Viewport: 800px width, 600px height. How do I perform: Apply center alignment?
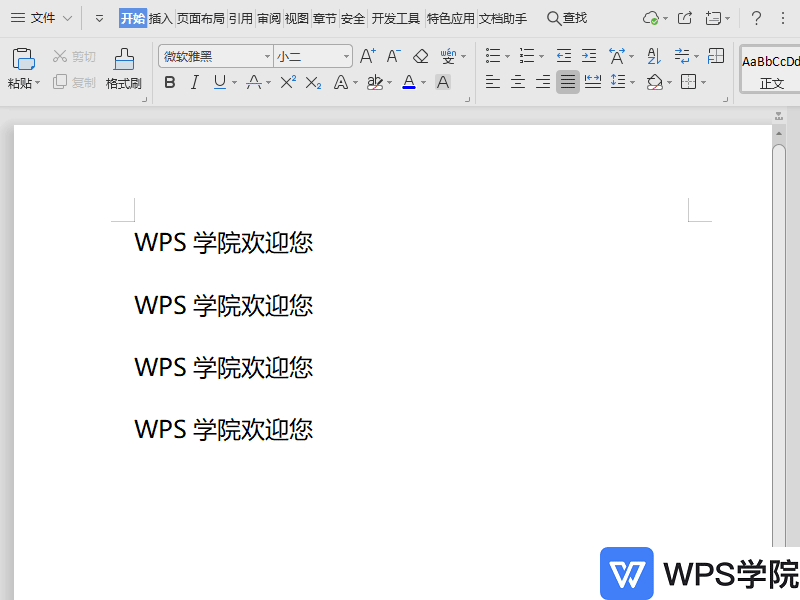point(518,82)
